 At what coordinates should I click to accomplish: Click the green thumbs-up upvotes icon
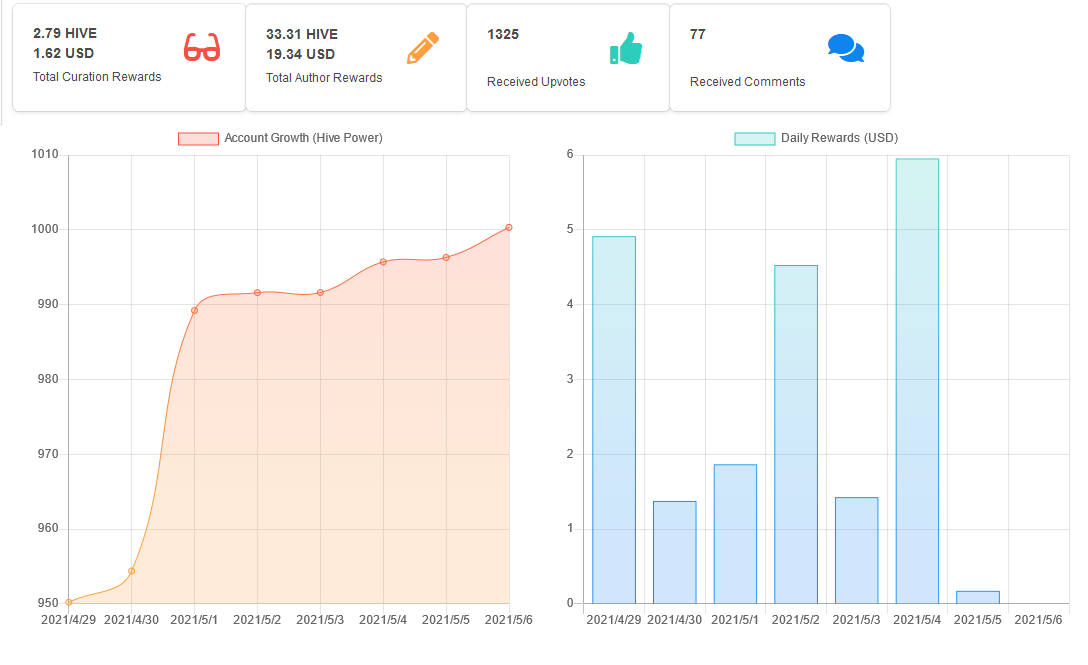tap(626, 48)
